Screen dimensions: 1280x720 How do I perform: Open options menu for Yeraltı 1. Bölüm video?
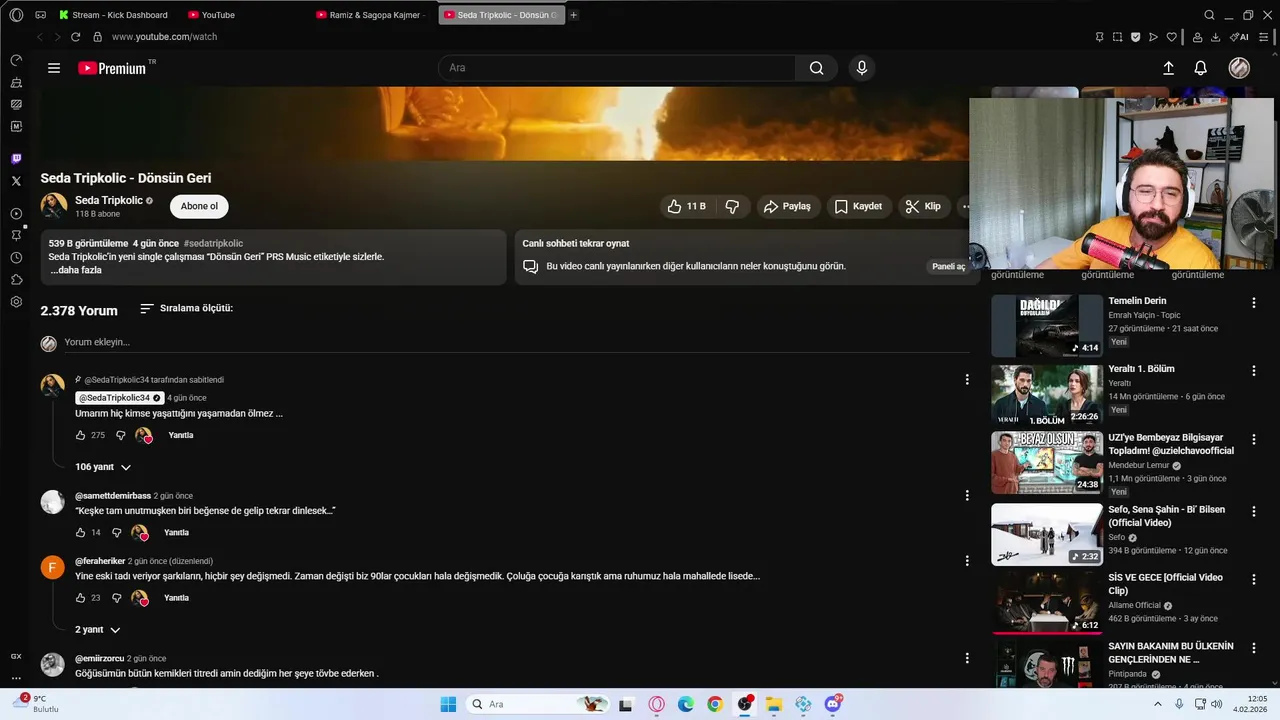click(1254, 370)
